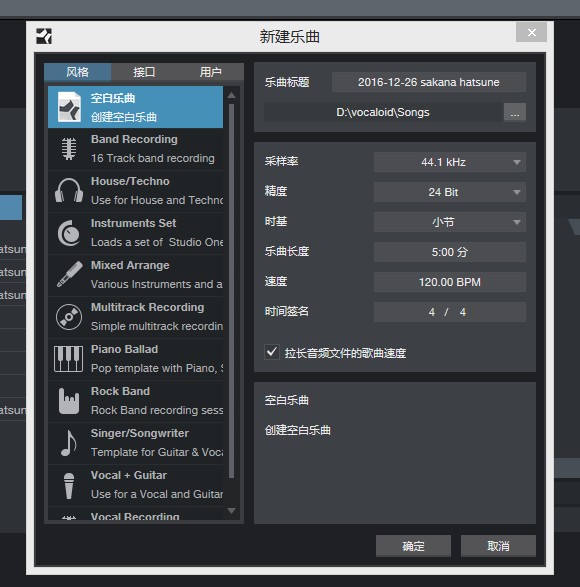Select the Instruments Set knob icon
Viewport: 580px width, 587px height.
[x=69, y=233]
